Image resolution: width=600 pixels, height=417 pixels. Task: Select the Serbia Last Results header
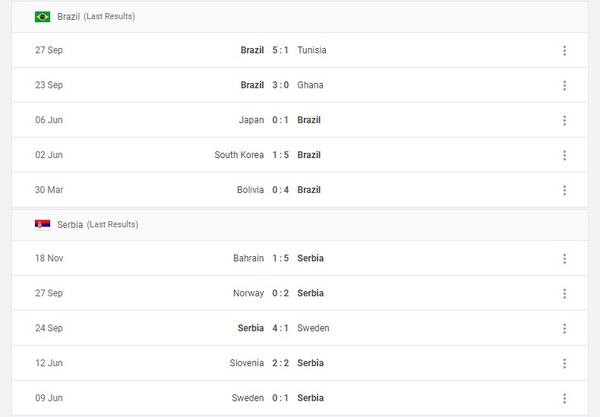pyautogui.click(x=98, y=225)
